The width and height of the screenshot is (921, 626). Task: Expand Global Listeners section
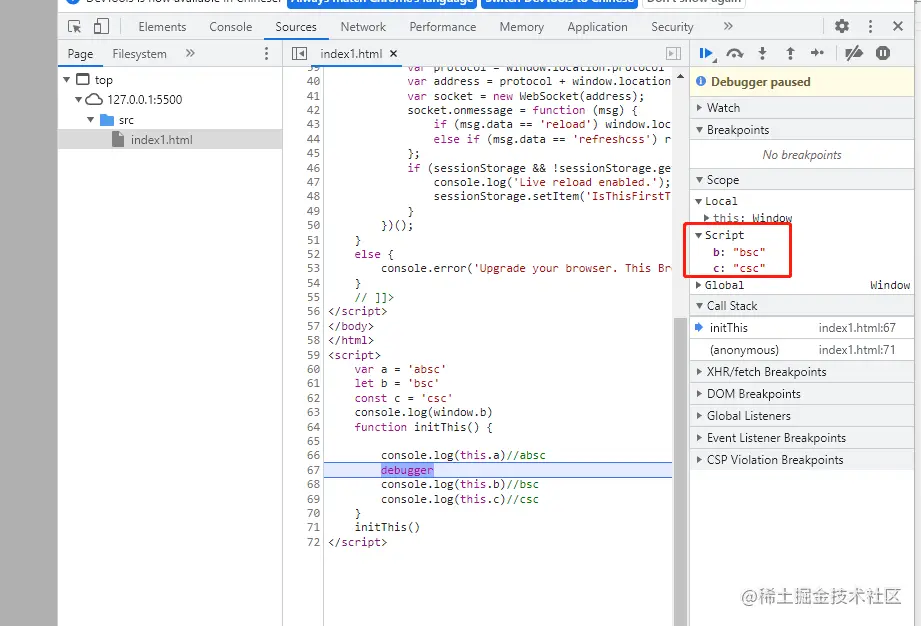click(x=801, y=416)
